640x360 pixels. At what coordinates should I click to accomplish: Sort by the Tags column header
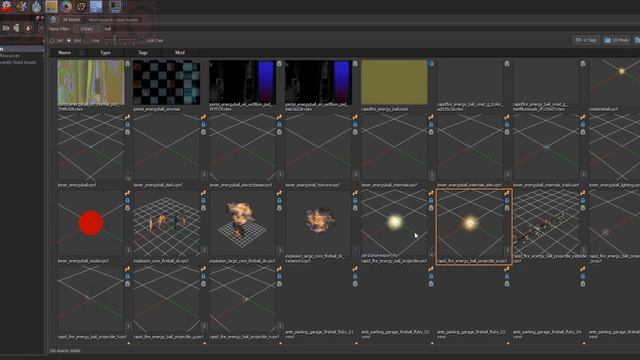pos(143,53)
